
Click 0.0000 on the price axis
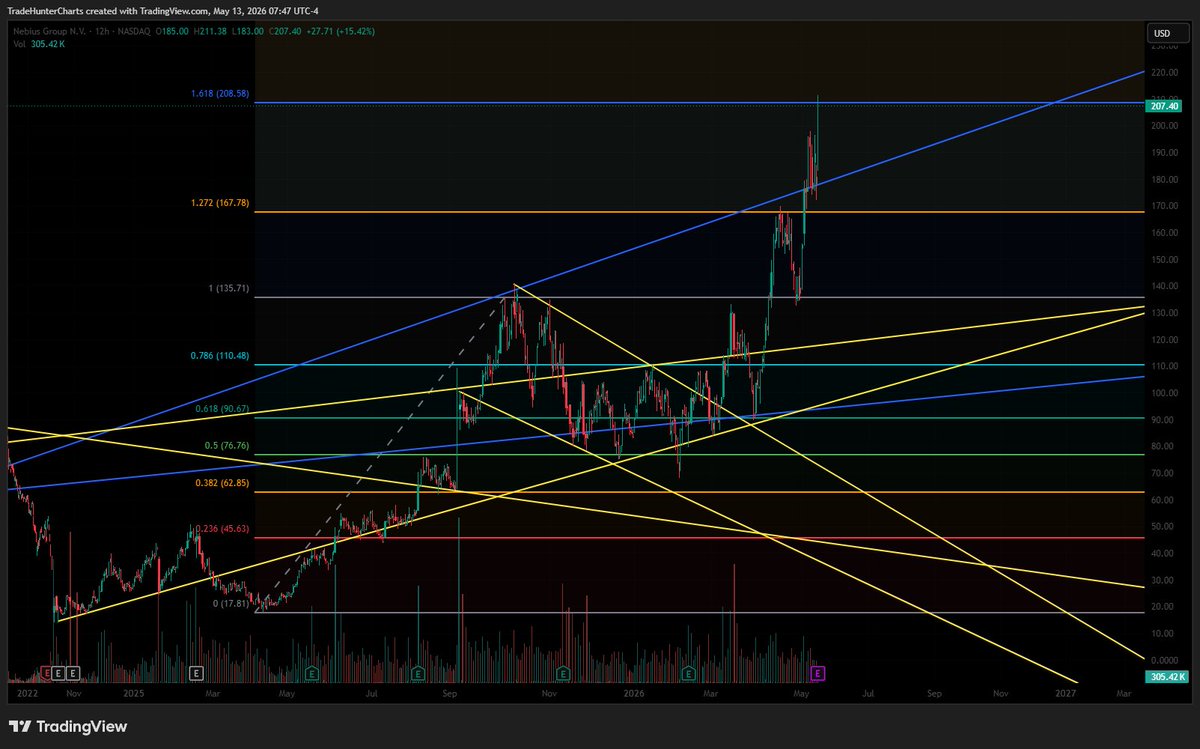click(1165, 660)
